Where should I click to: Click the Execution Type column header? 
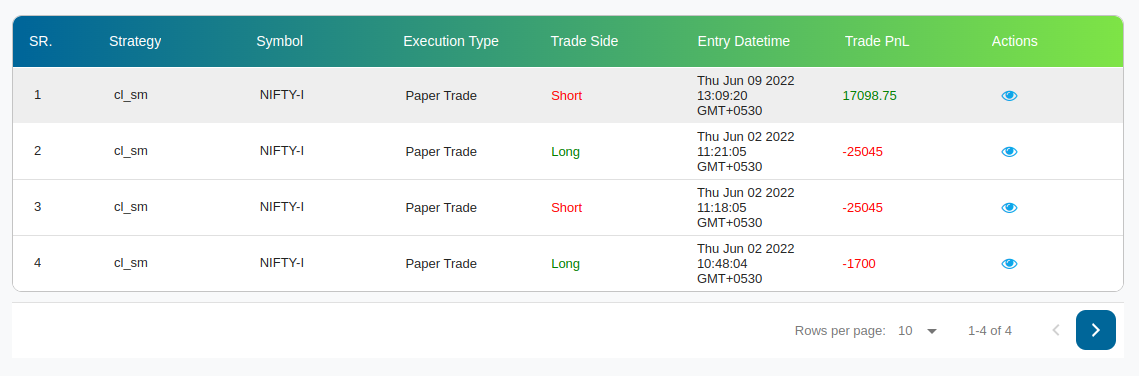pos(451,41)
